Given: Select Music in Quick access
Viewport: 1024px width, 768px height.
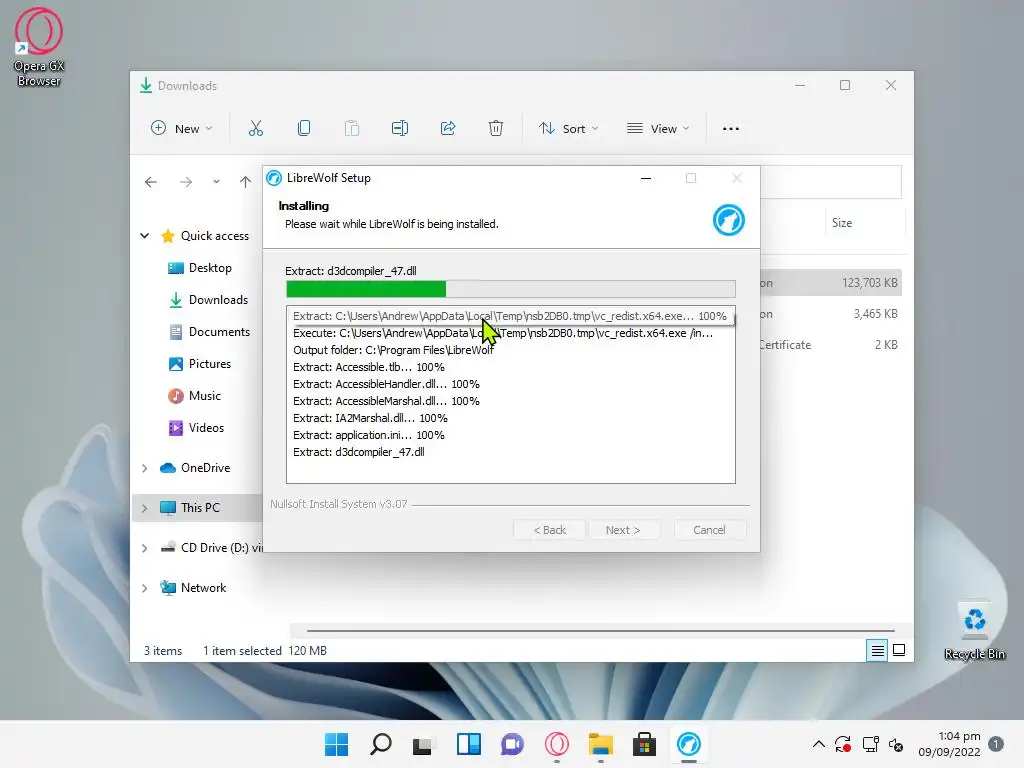Looking at the screenshot, I should point(195,396).
